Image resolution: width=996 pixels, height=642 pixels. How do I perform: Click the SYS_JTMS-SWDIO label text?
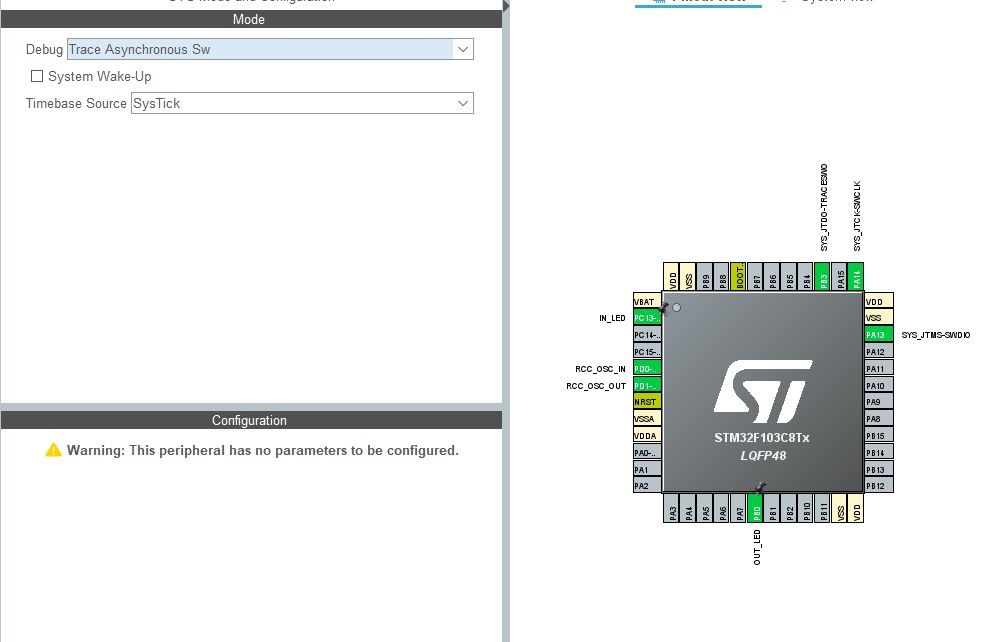[x=936, y=335]
